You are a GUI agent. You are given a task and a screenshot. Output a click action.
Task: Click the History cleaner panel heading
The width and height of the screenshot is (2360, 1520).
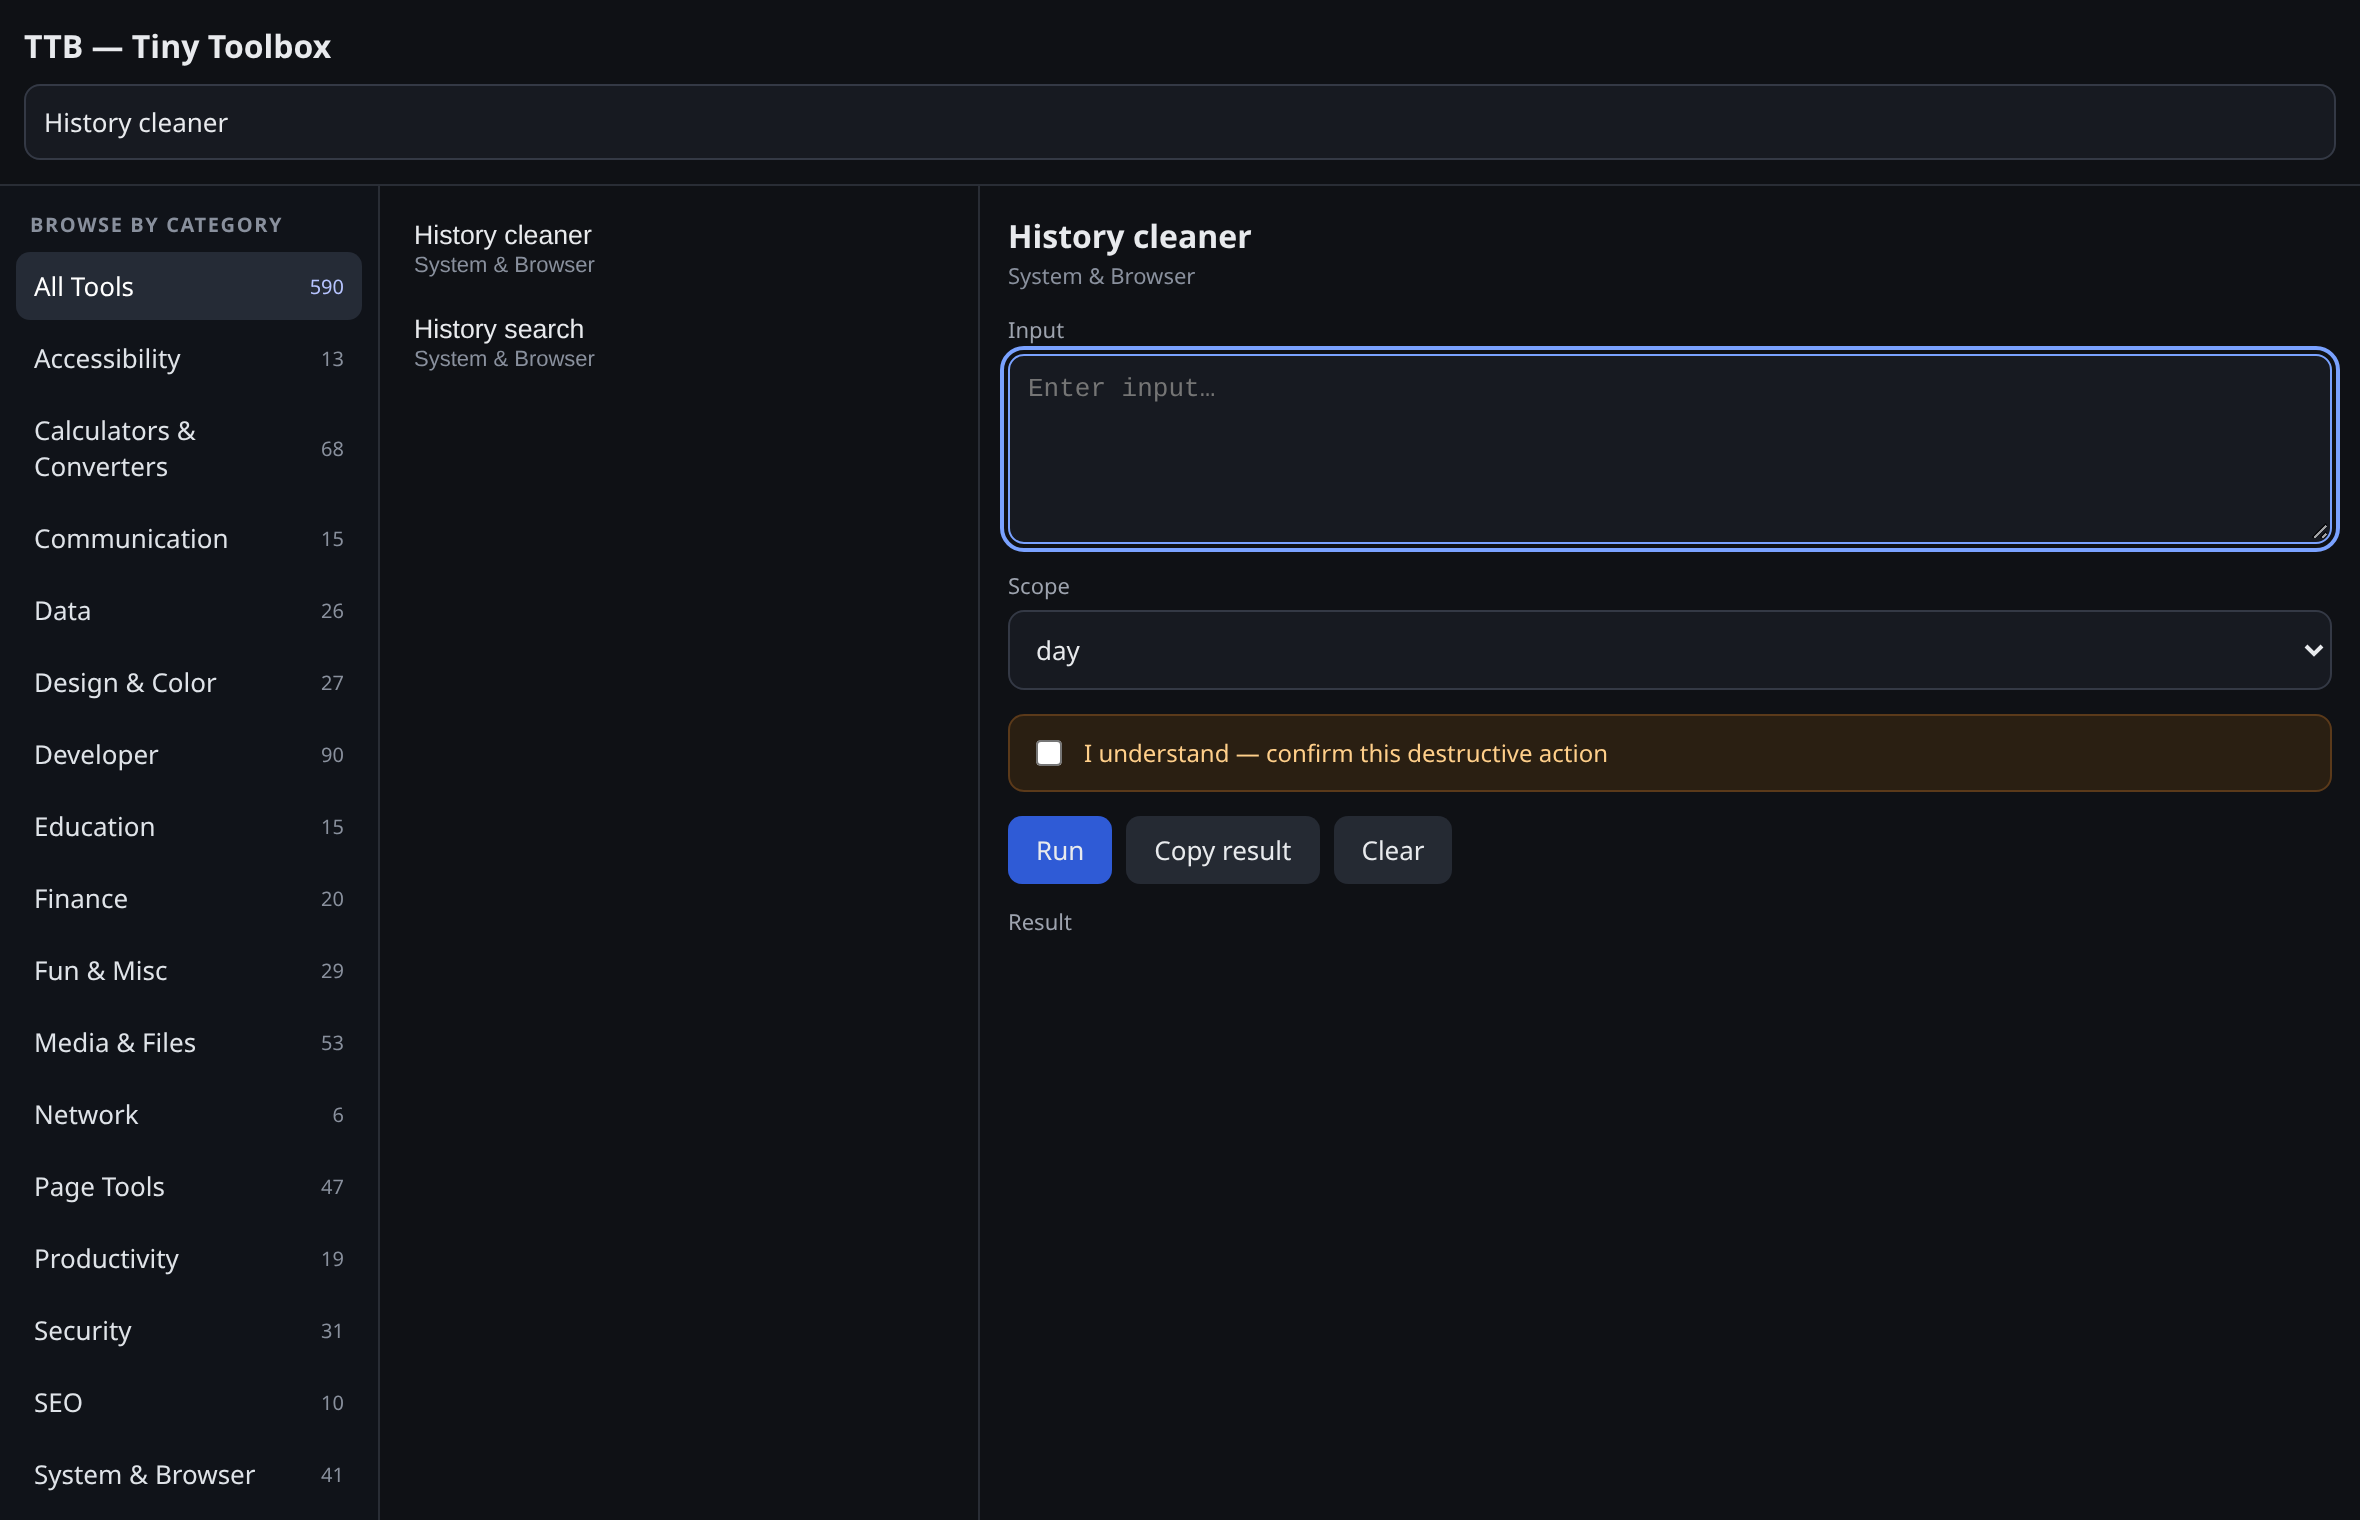coord(1129,236)
